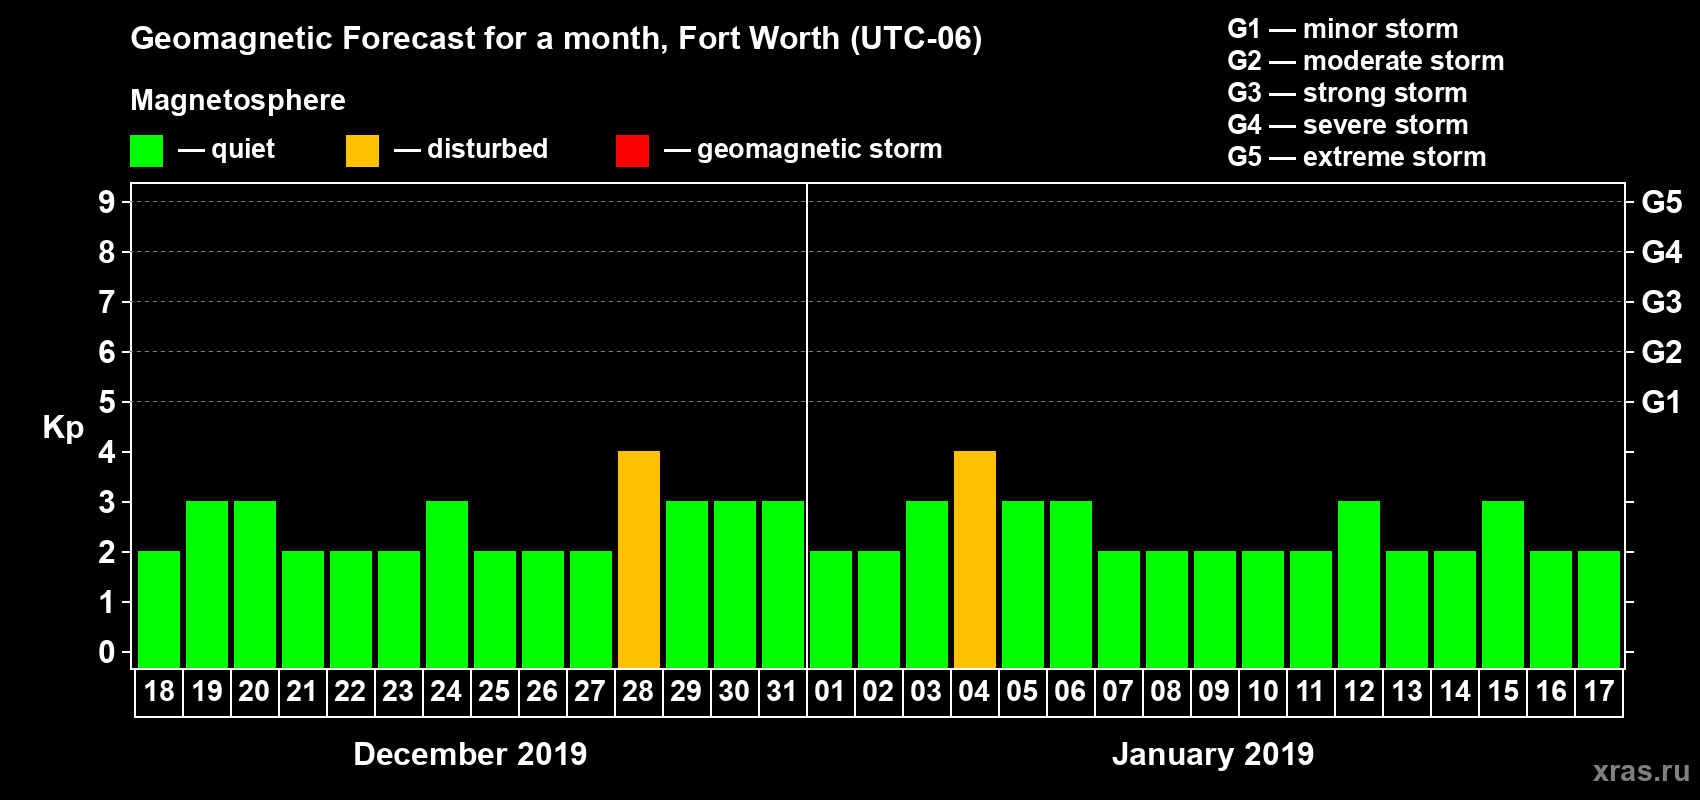Click the bar above date 31
The image size is (1700, 800).
pos(783,584)
